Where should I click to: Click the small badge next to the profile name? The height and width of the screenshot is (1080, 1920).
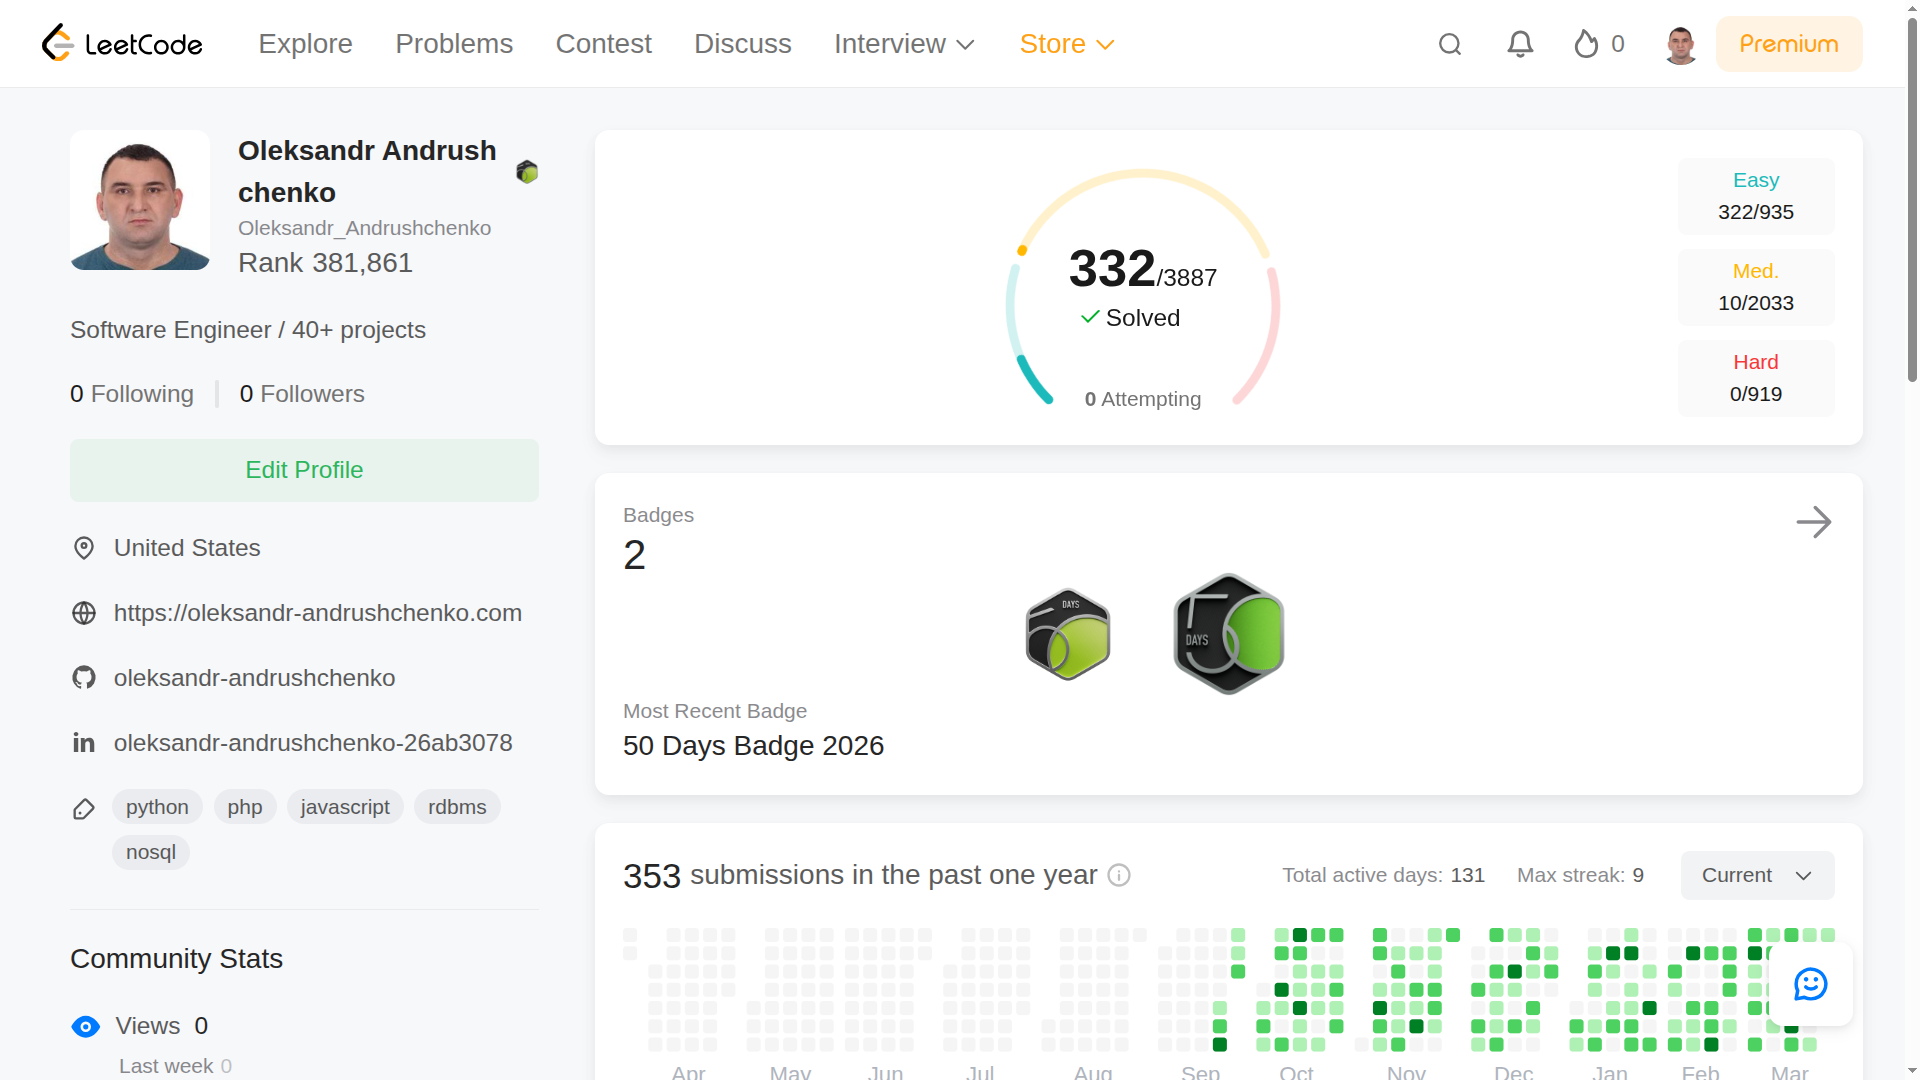click(527, 172)
